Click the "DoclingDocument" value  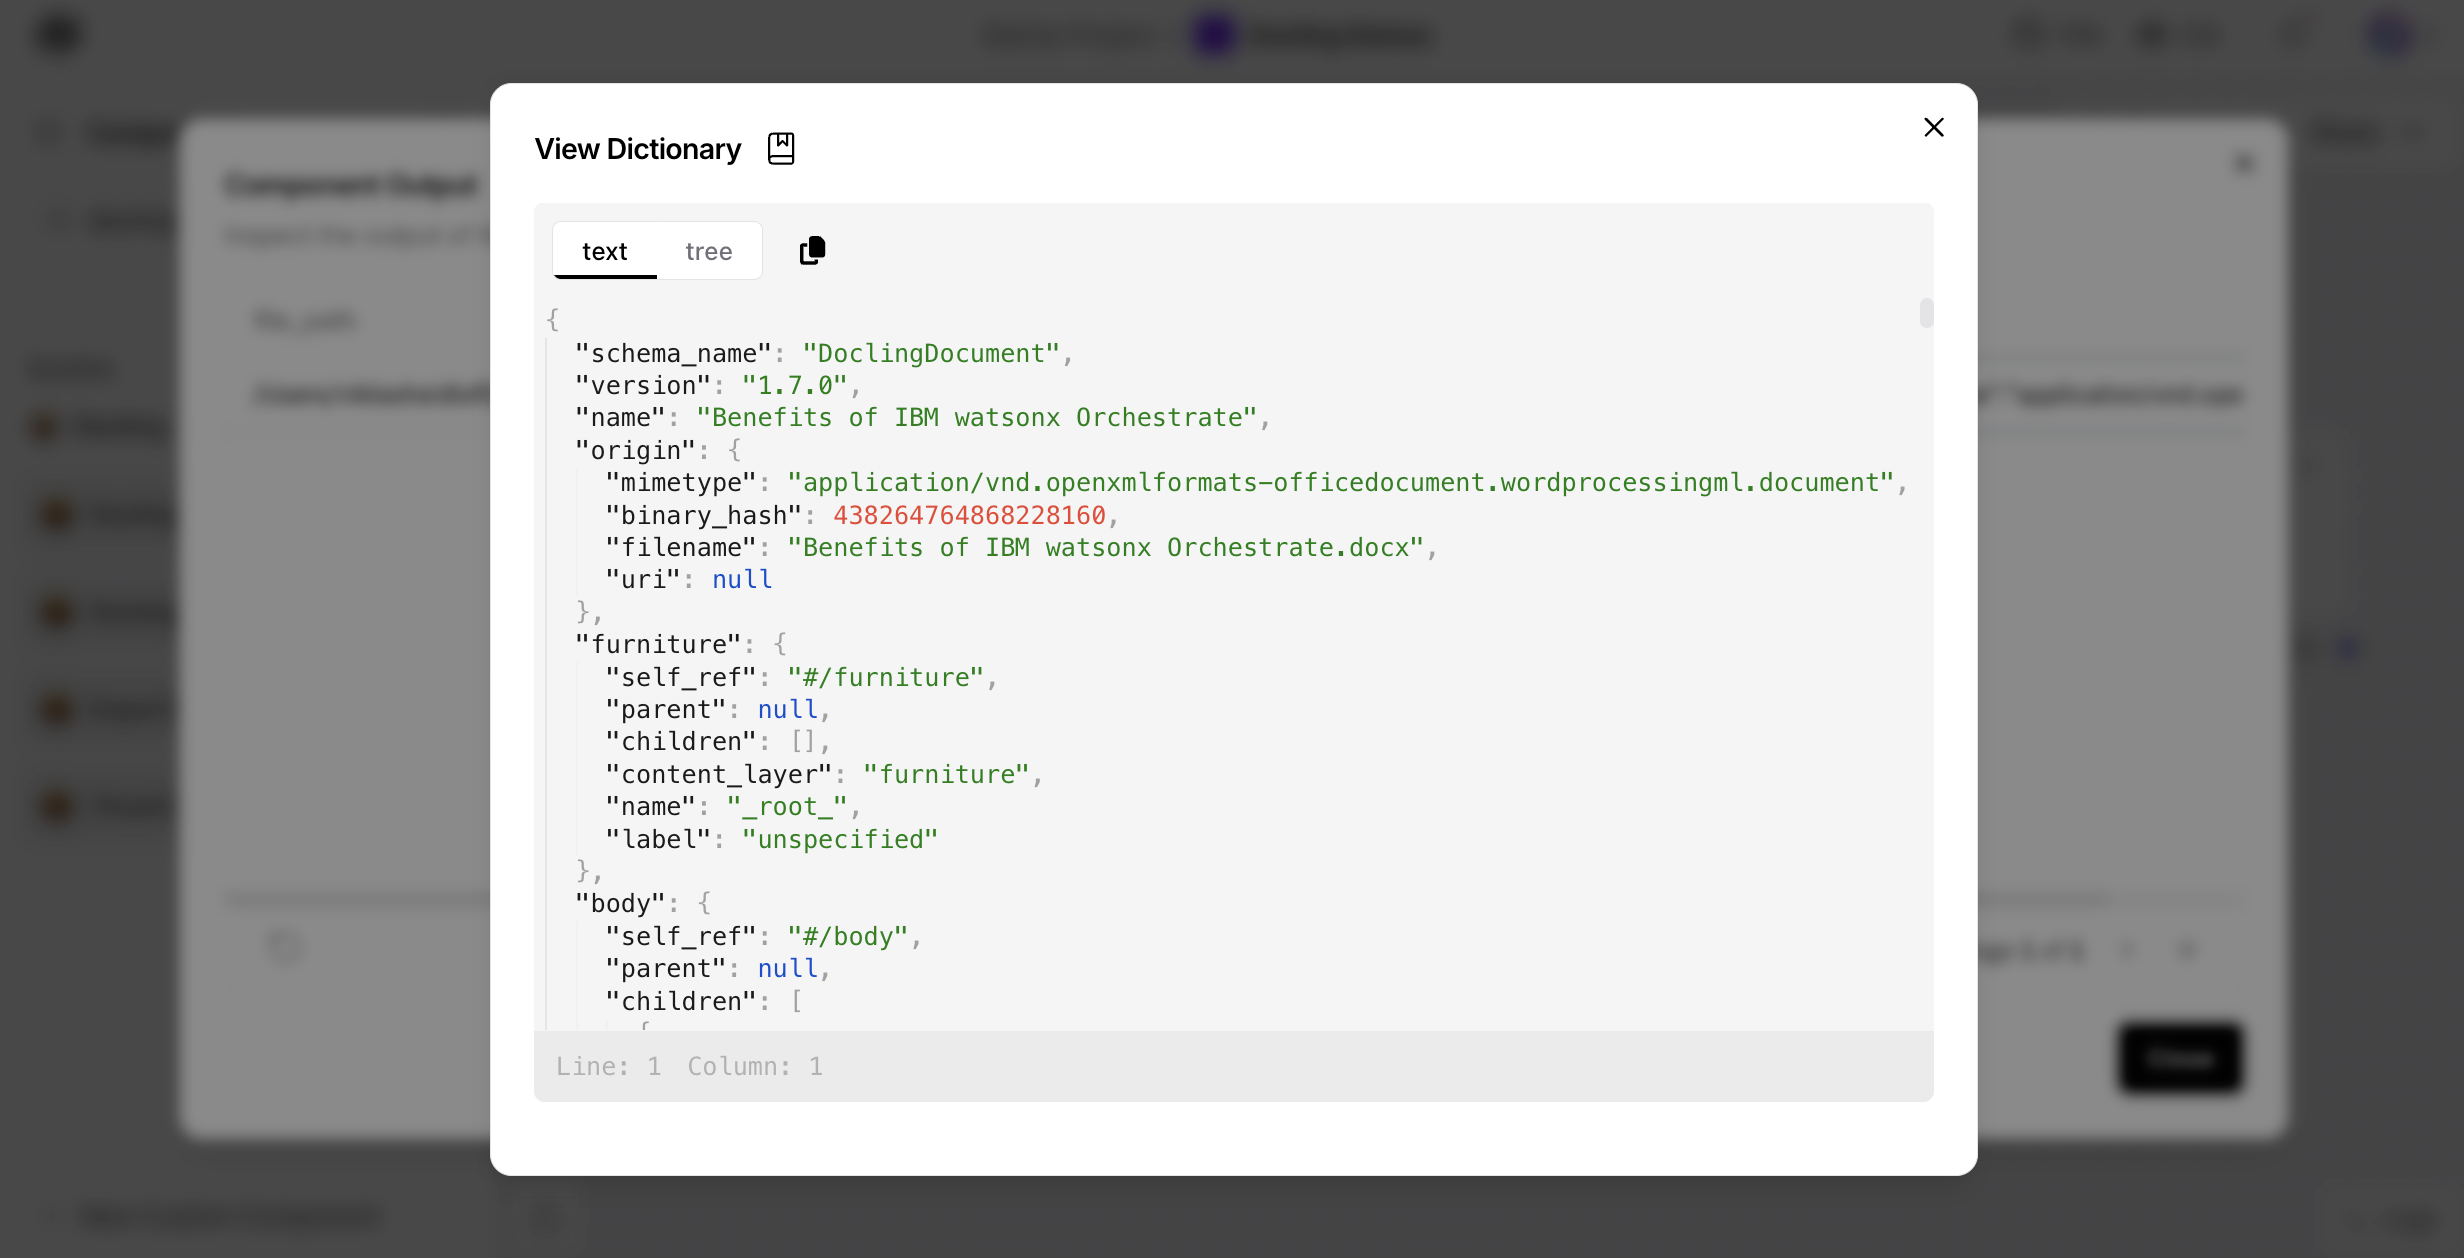click(x=931, y=353)
